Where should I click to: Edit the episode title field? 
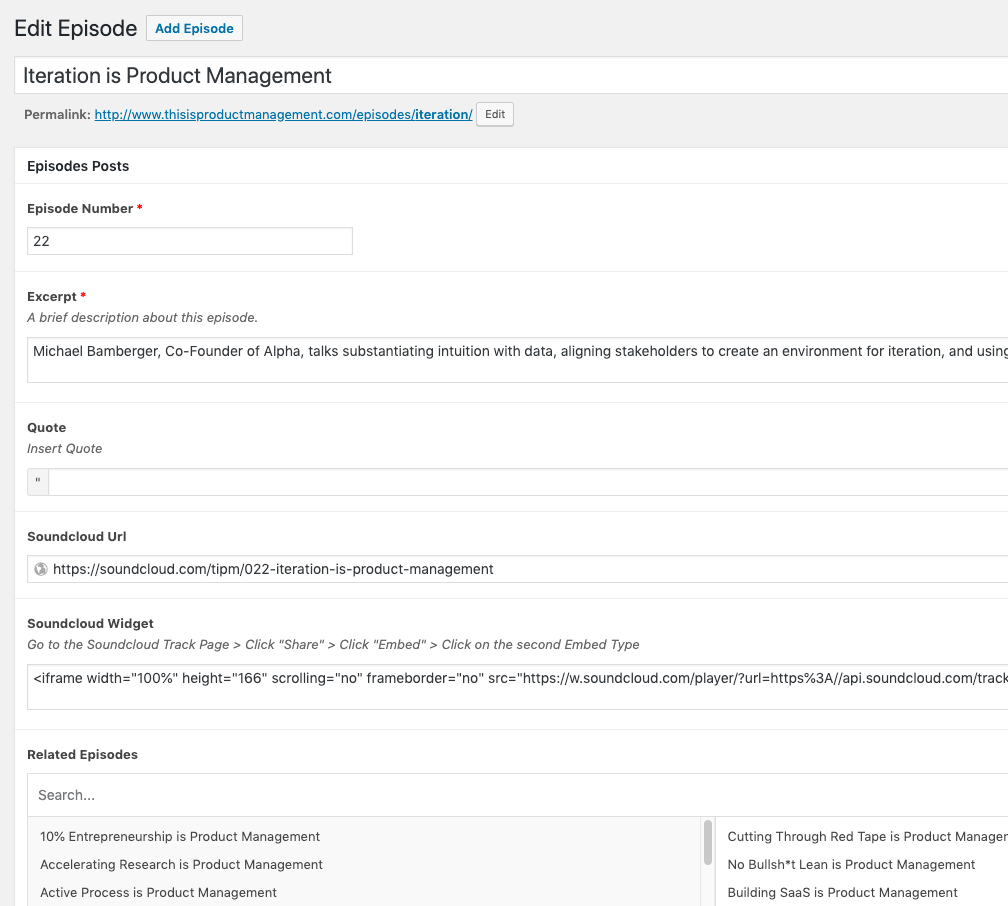point(511,75)
